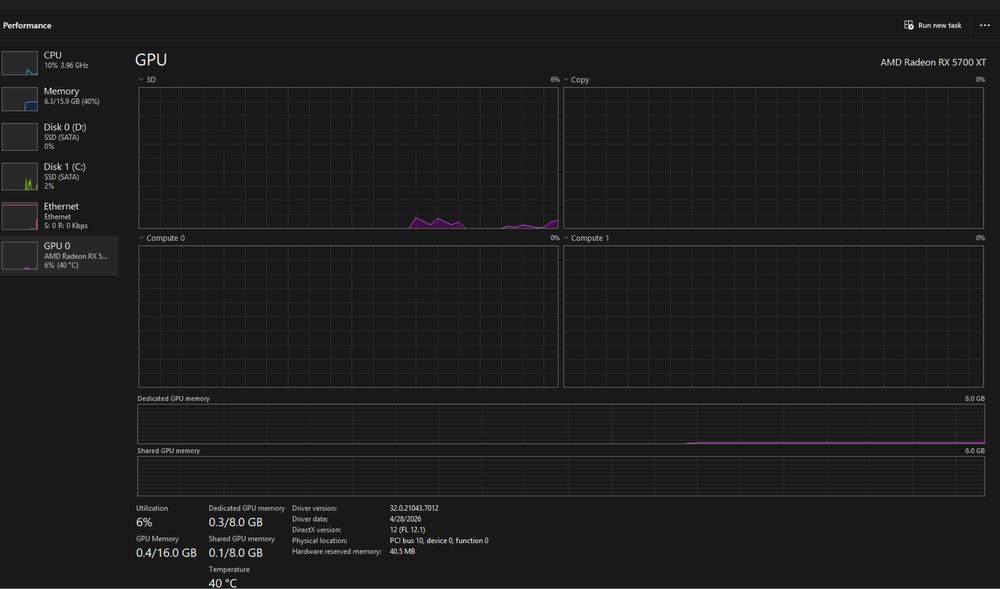Click the 0.3/8.0 GB dedicated memory value

[x=235, y=522]
